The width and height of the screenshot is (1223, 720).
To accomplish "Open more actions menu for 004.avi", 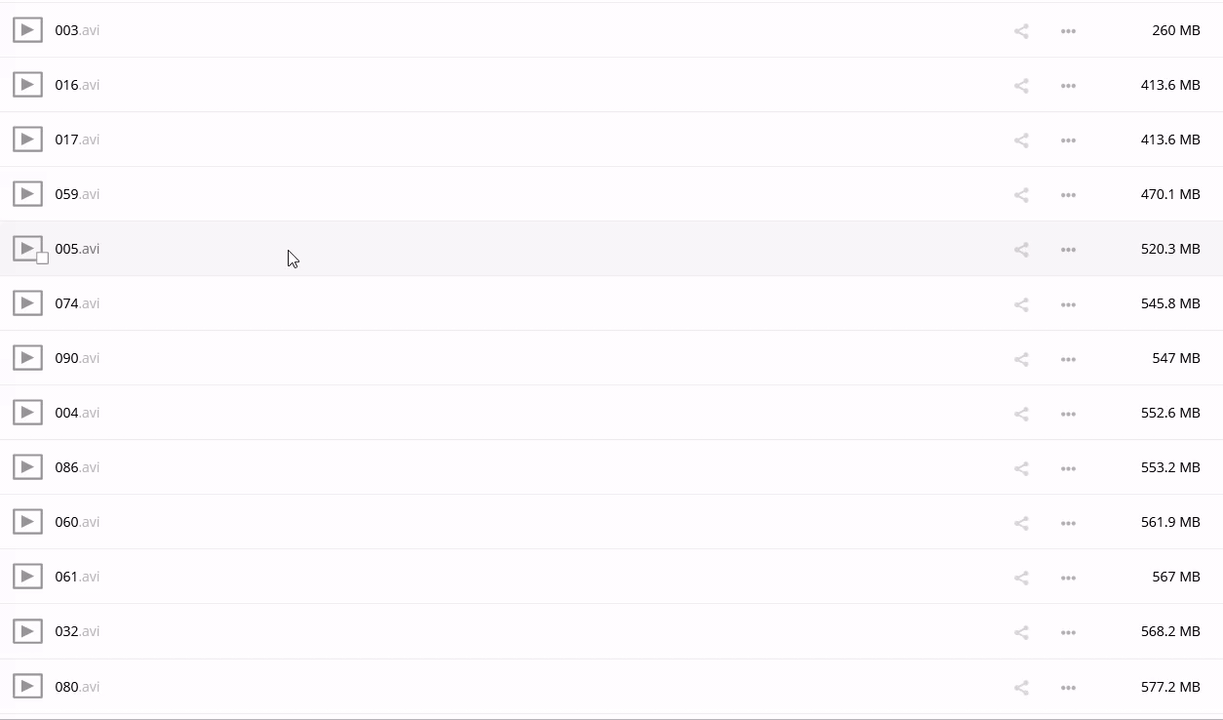I will click(x=1068, y=413).
